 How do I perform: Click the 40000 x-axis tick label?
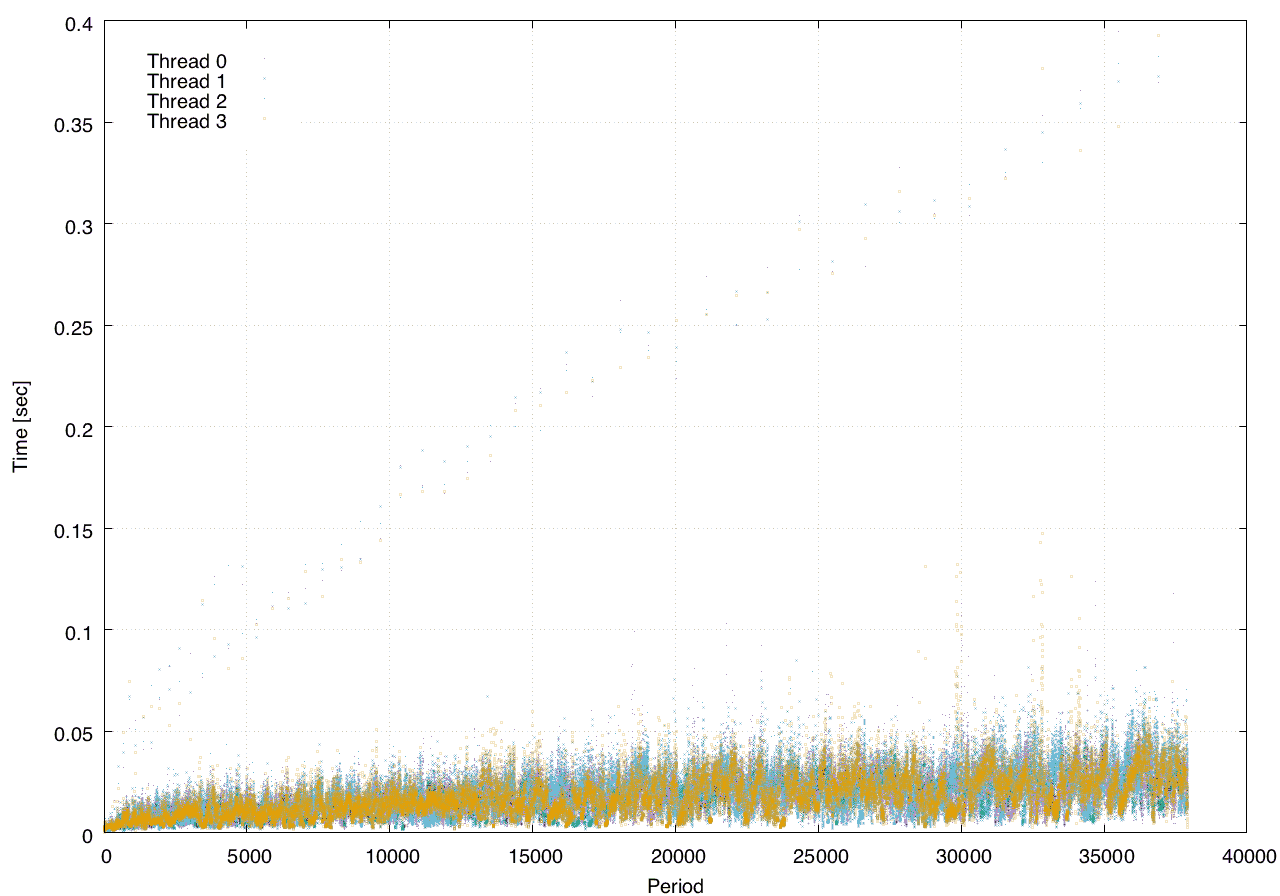1246,856
